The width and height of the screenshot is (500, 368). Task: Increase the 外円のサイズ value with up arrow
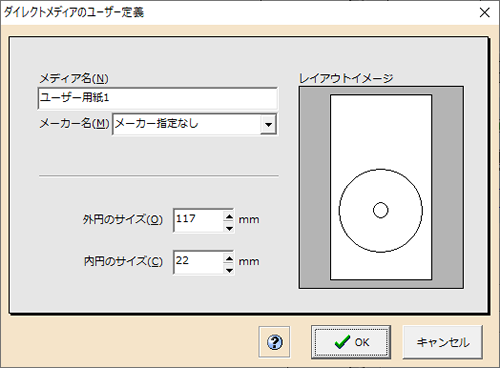point(229,216)
